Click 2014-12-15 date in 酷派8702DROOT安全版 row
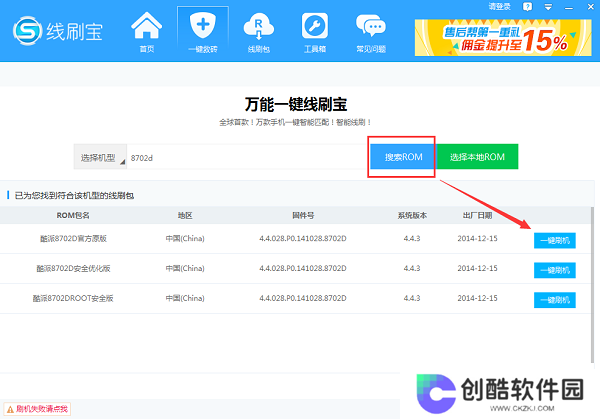Screen dimensions: 600x419 point(477,298)
